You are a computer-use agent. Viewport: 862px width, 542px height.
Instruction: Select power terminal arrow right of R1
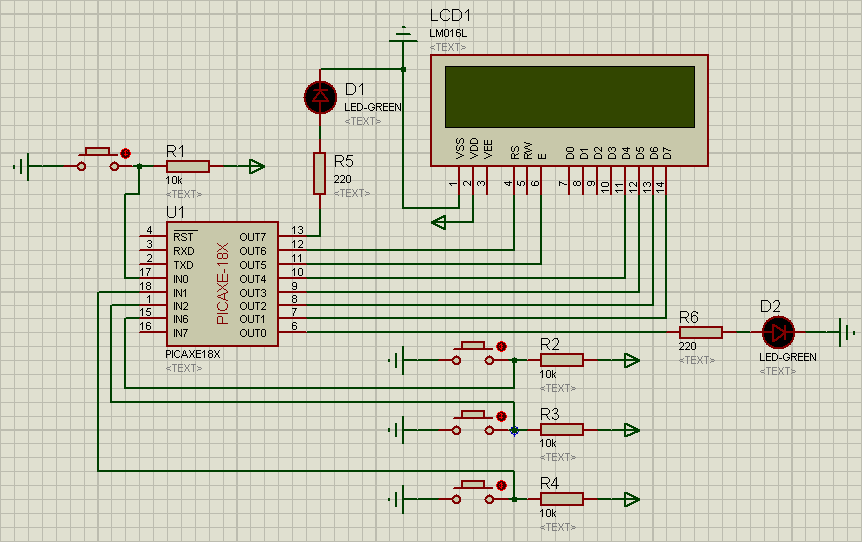pos(256,166)
